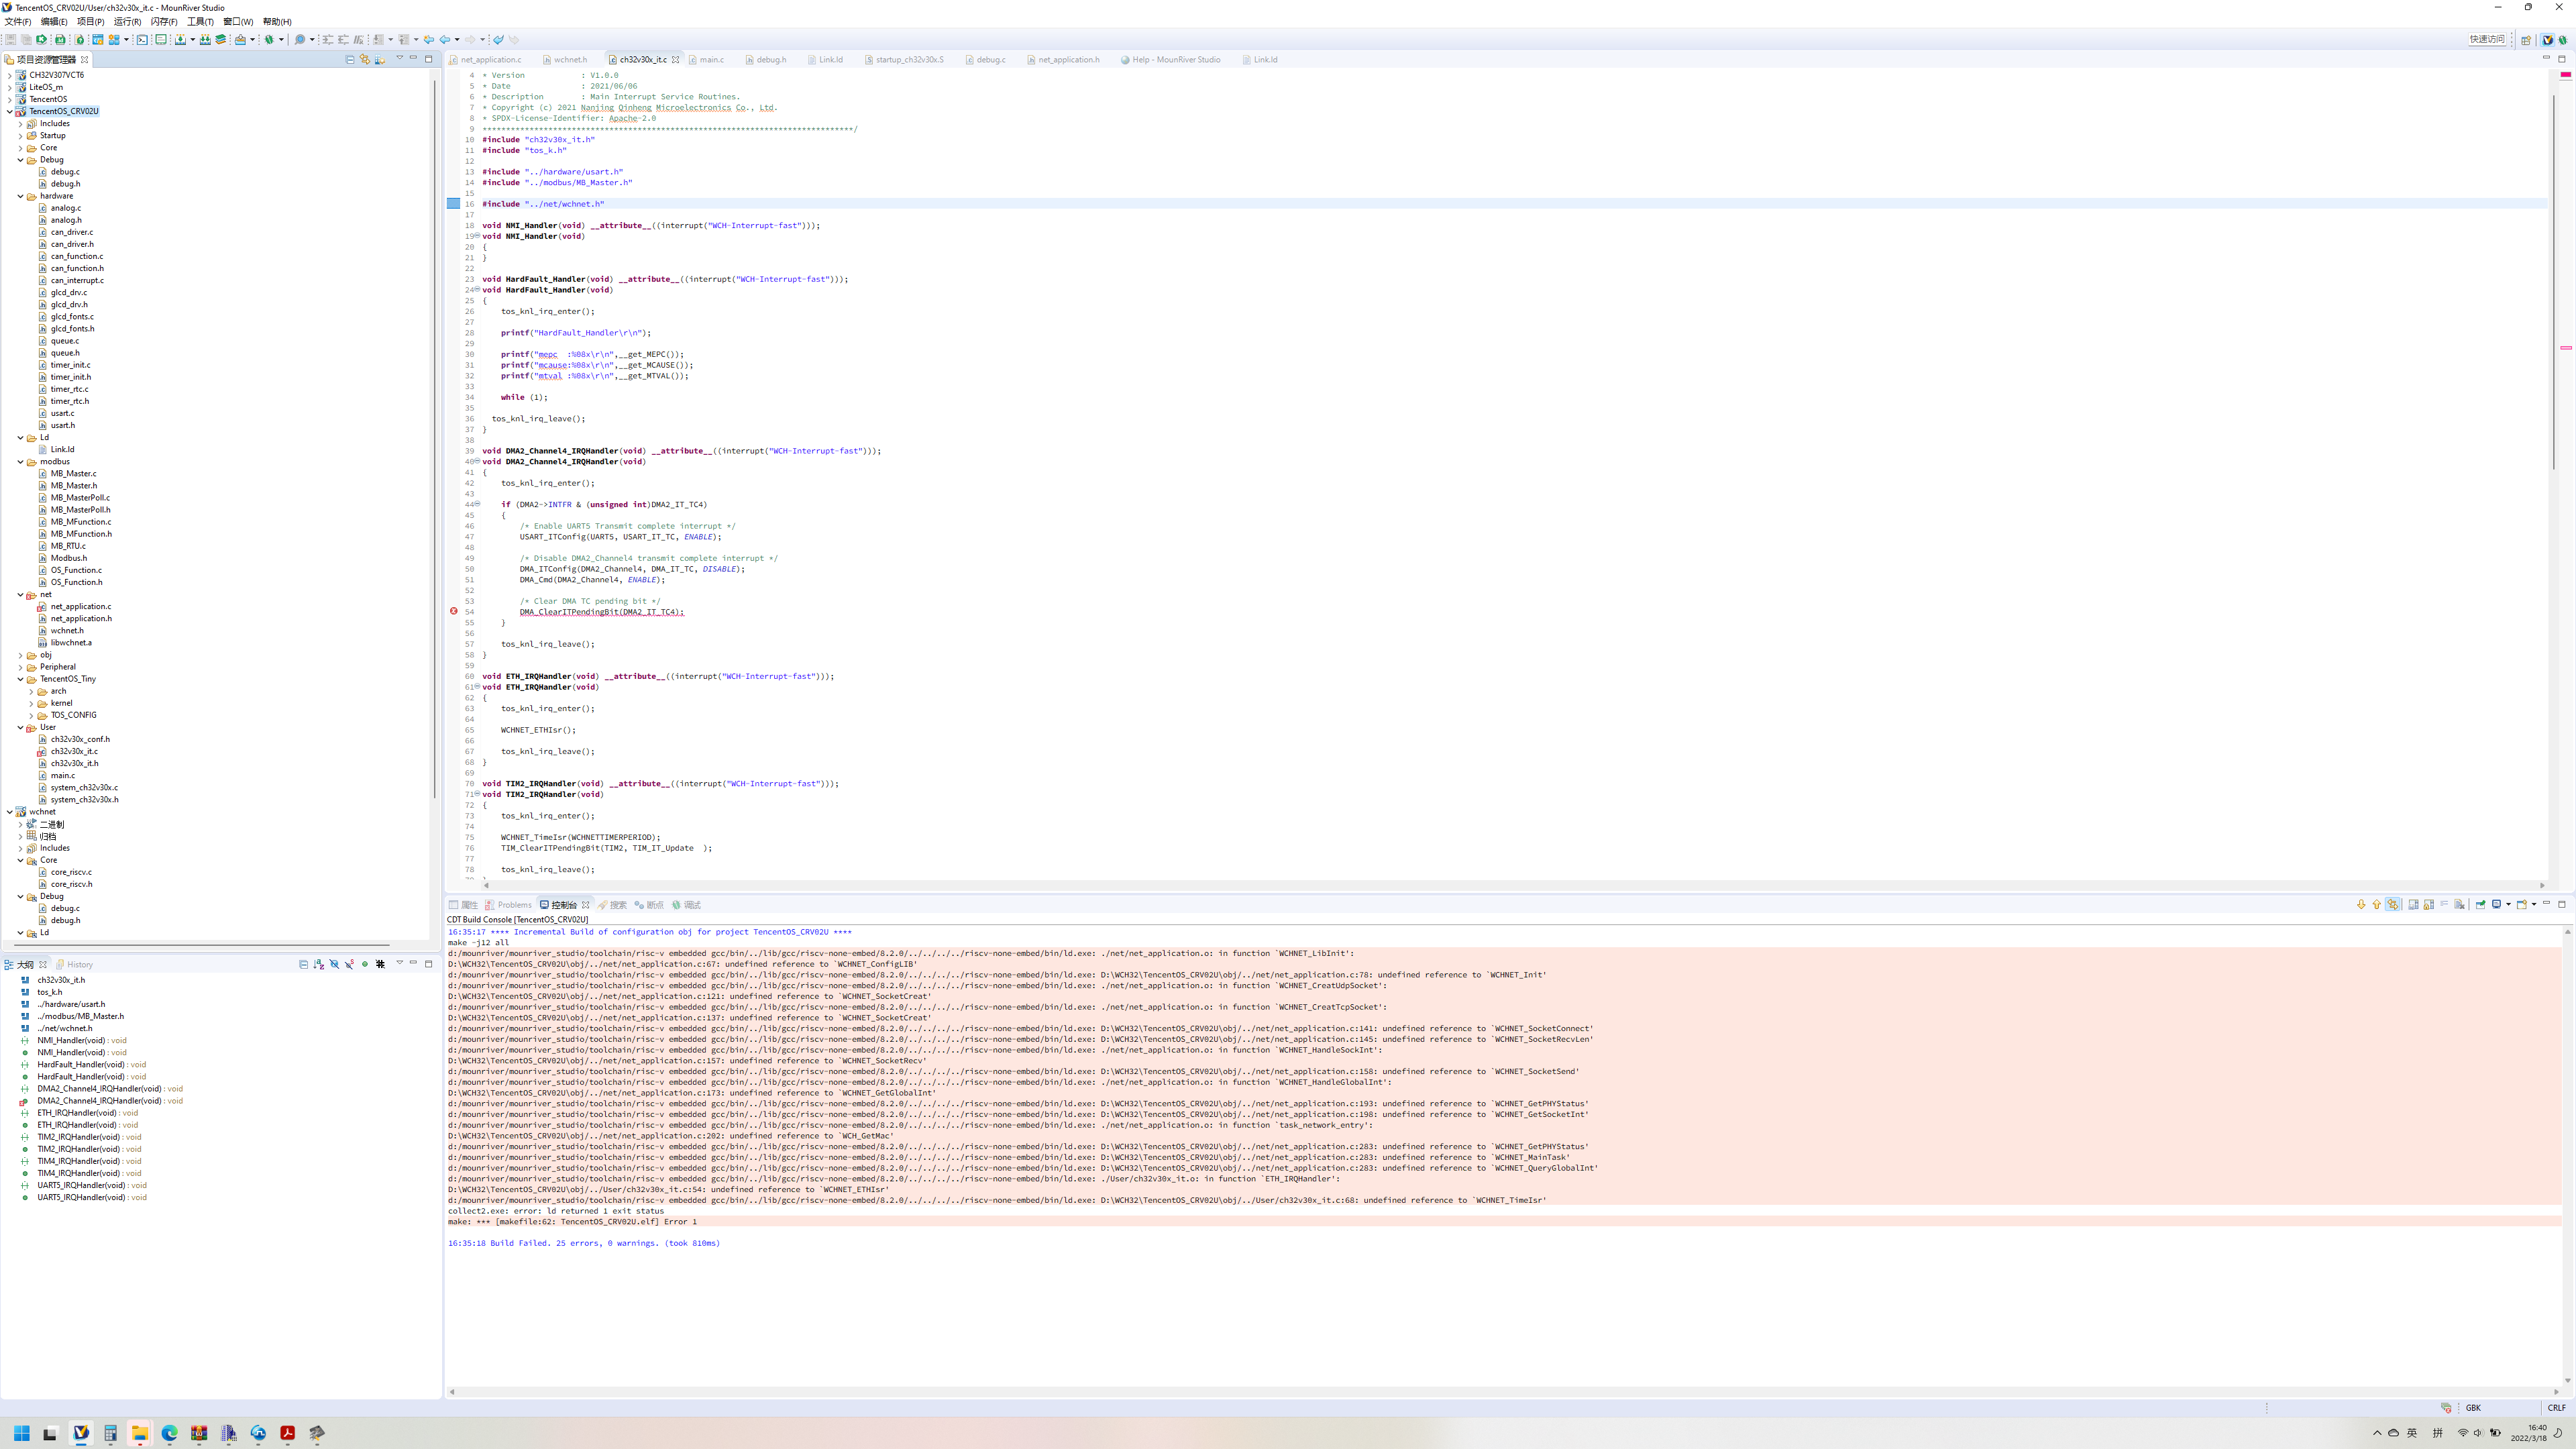Viewport: 2576px width, 1449px height.
Task: Expand the kernel folder
Action: (32, 703)
